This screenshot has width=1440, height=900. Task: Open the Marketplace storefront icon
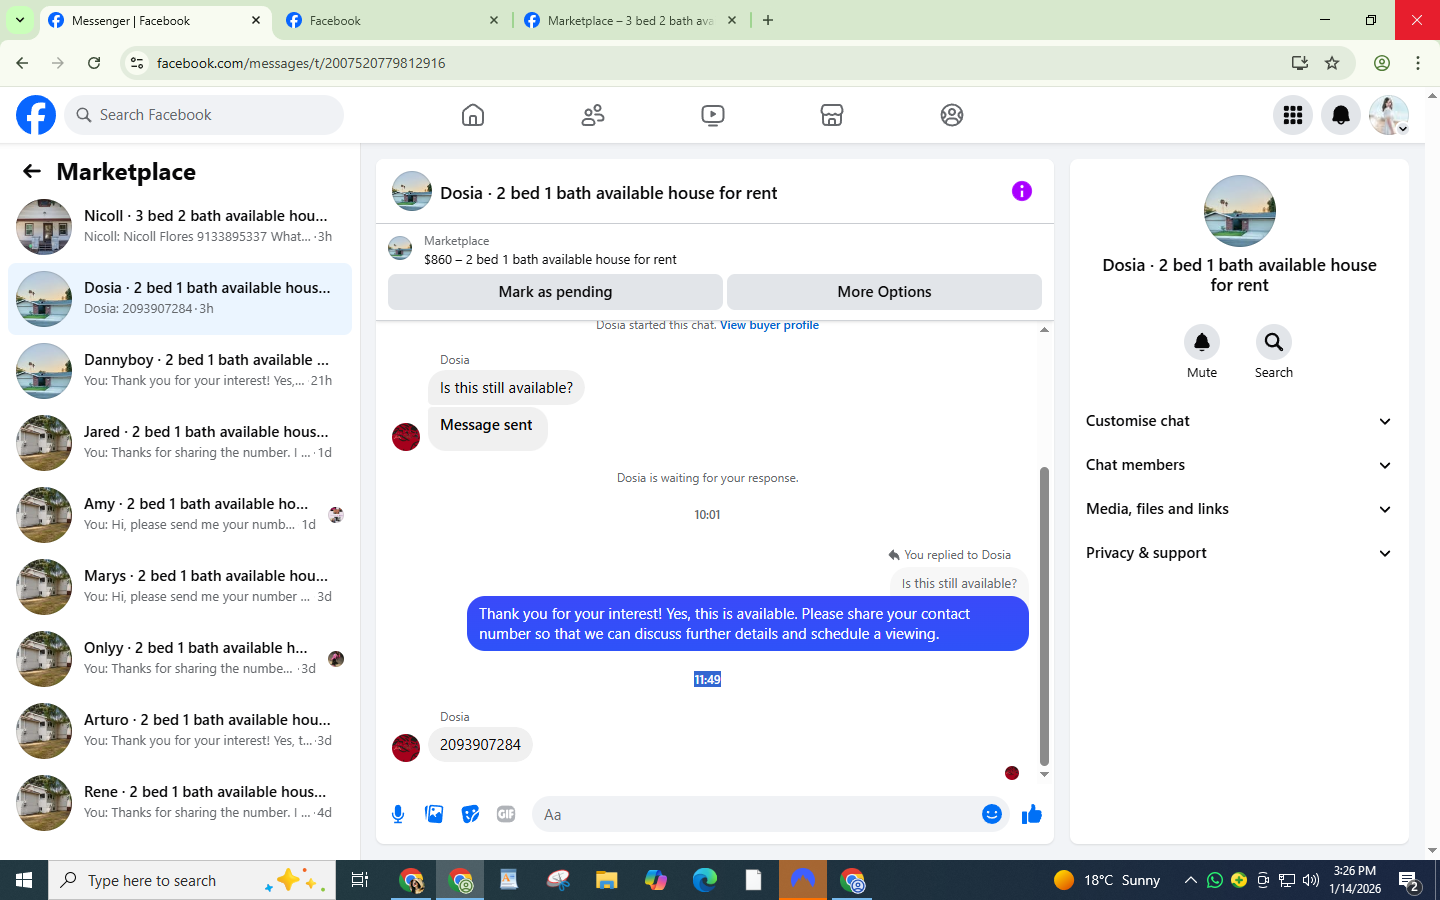pos(832,115)
